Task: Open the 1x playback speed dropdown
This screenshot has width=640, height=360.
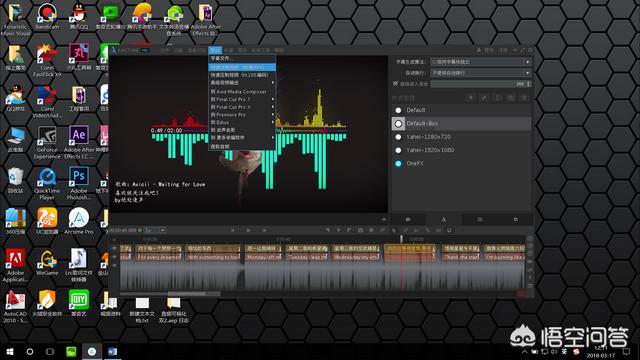Action: (156, 230)
